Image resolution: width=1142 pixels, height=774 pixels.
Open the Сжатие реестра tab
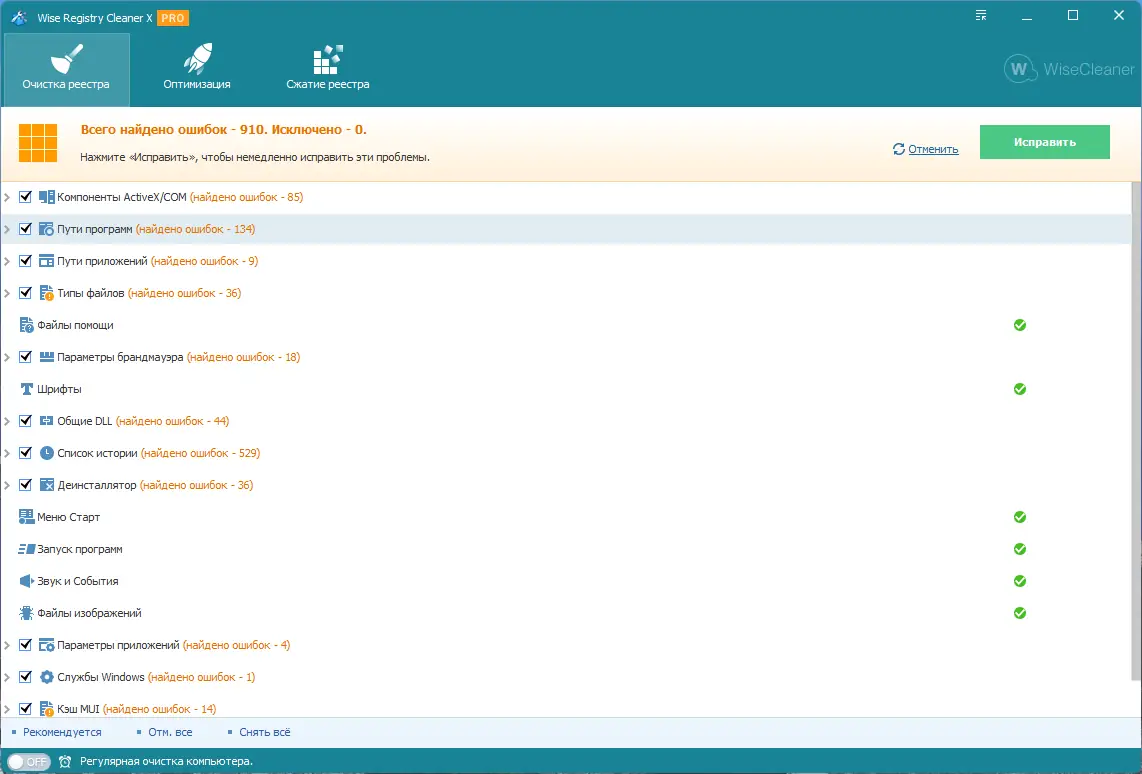tap(328, 70)
